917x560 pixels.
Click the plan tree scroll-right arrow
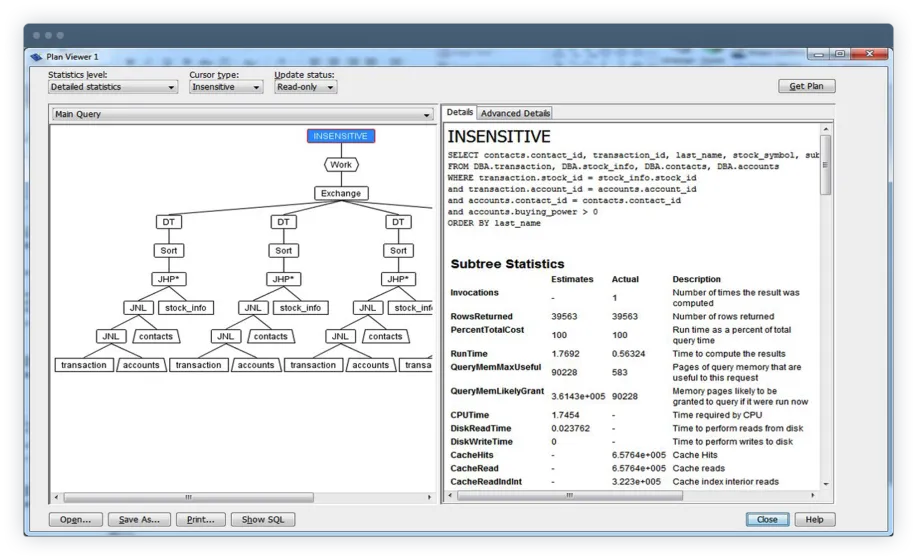428,497
